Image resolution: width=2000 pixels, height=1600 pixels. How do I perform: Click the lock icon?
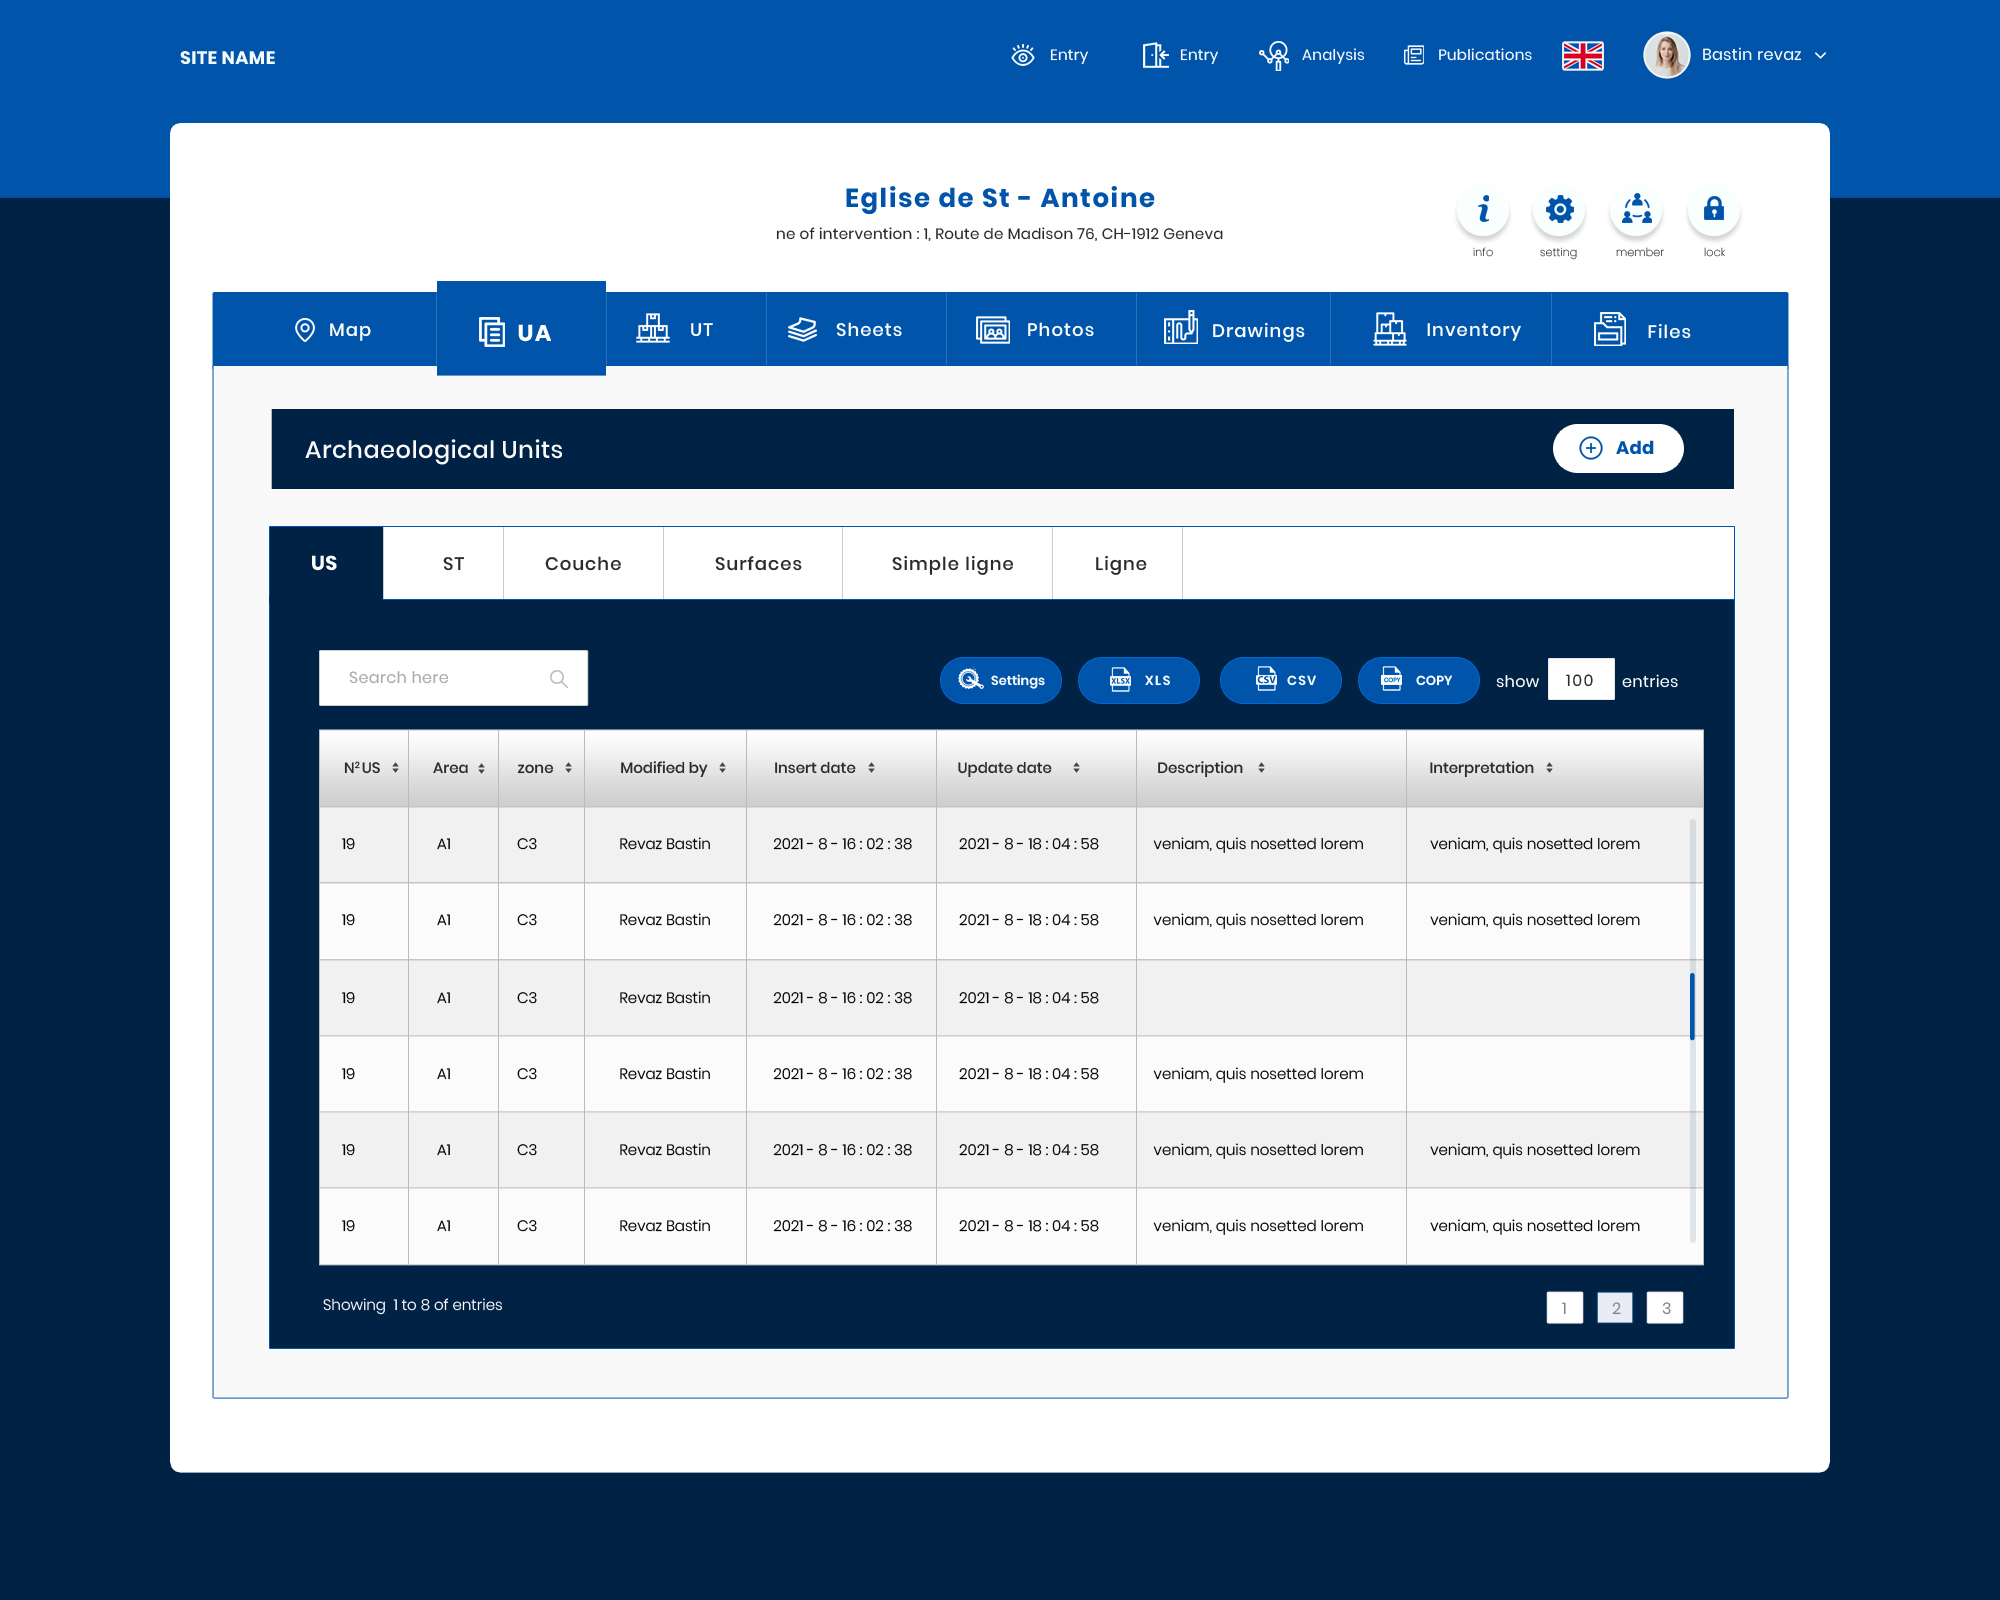tap(1714, 211)
